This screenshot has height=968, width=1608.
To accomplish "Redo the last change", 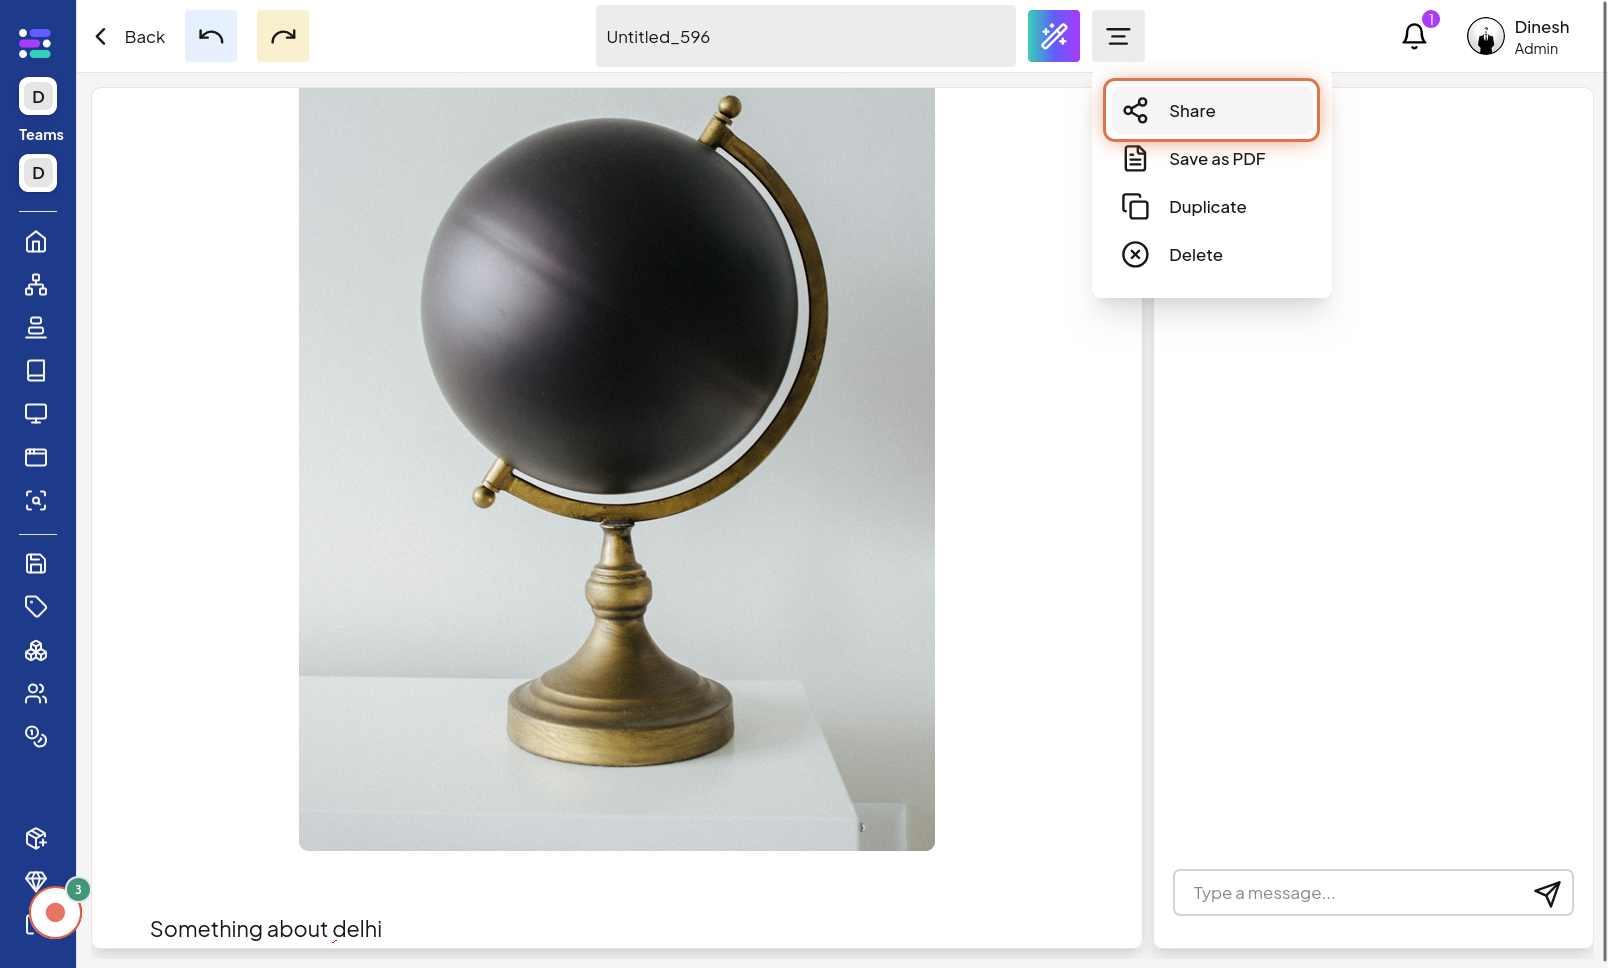I will click(283, 36).
